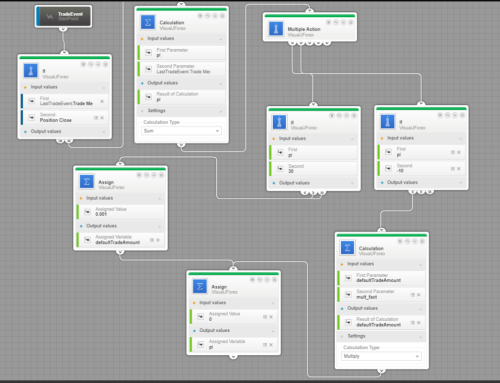Click the If node icon with Position Close
The image size is (500, 383).
coord(31,71)
